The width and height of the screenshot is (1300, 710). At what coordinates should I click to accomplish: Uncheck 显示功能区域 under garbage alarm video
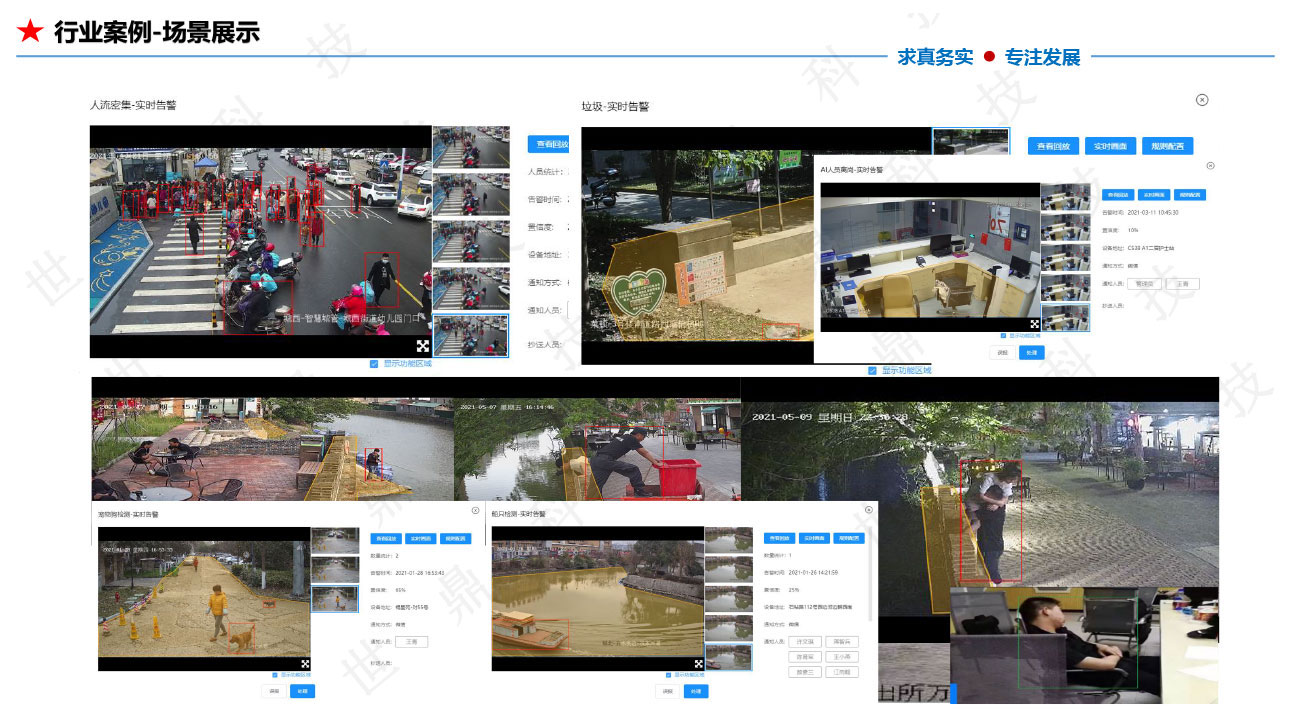873,370
